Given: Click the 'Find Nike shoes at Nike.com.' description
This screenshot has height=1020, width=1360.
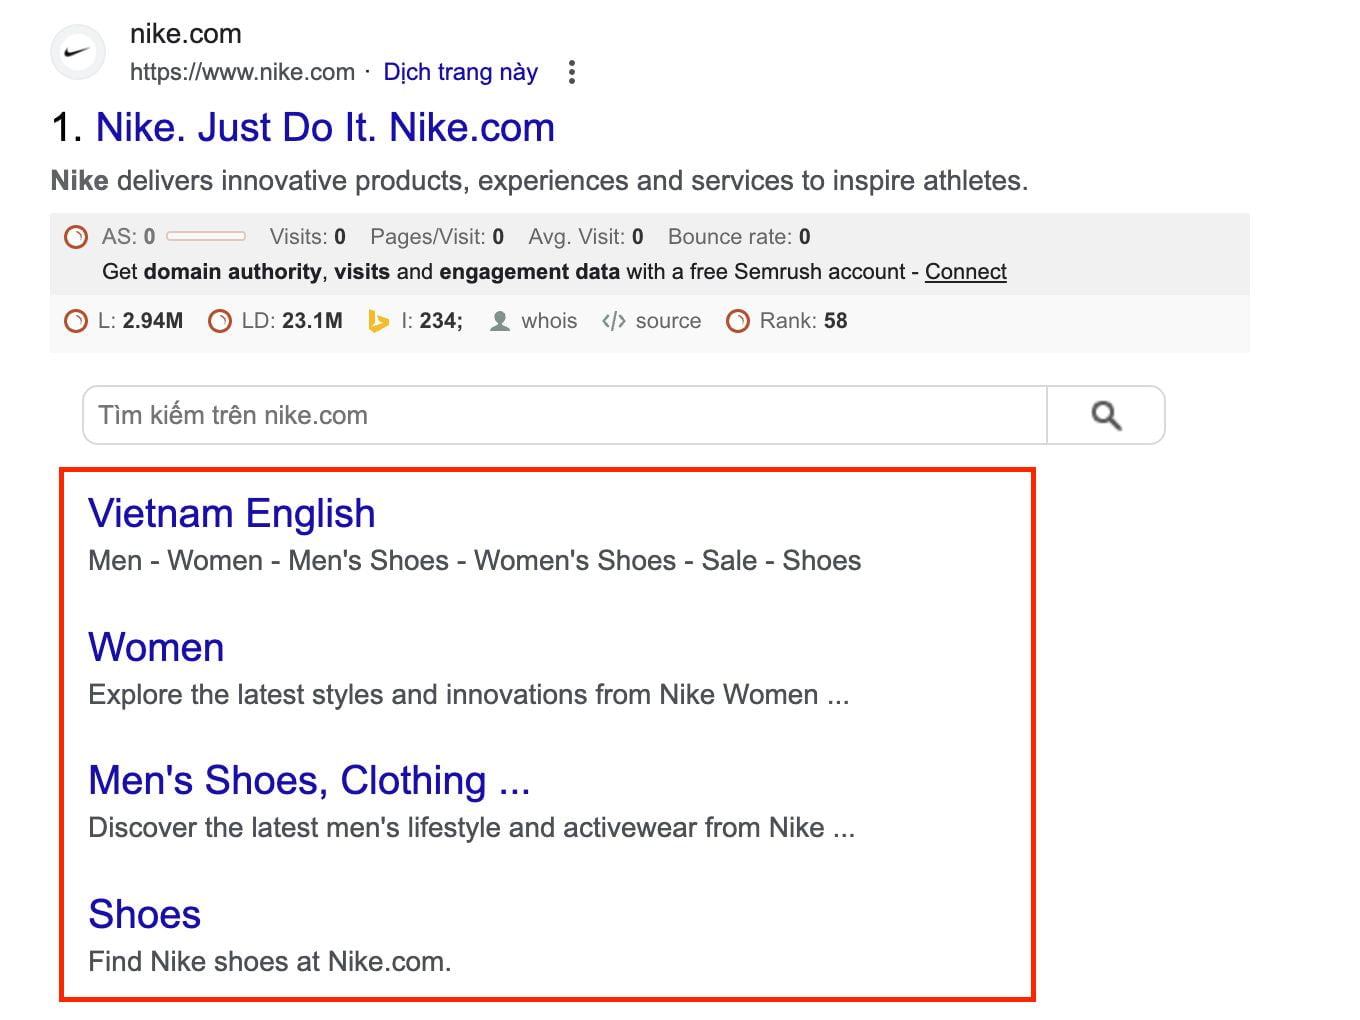Looking at the screenshot, I should pyautogui.click(x=270, y=962).
